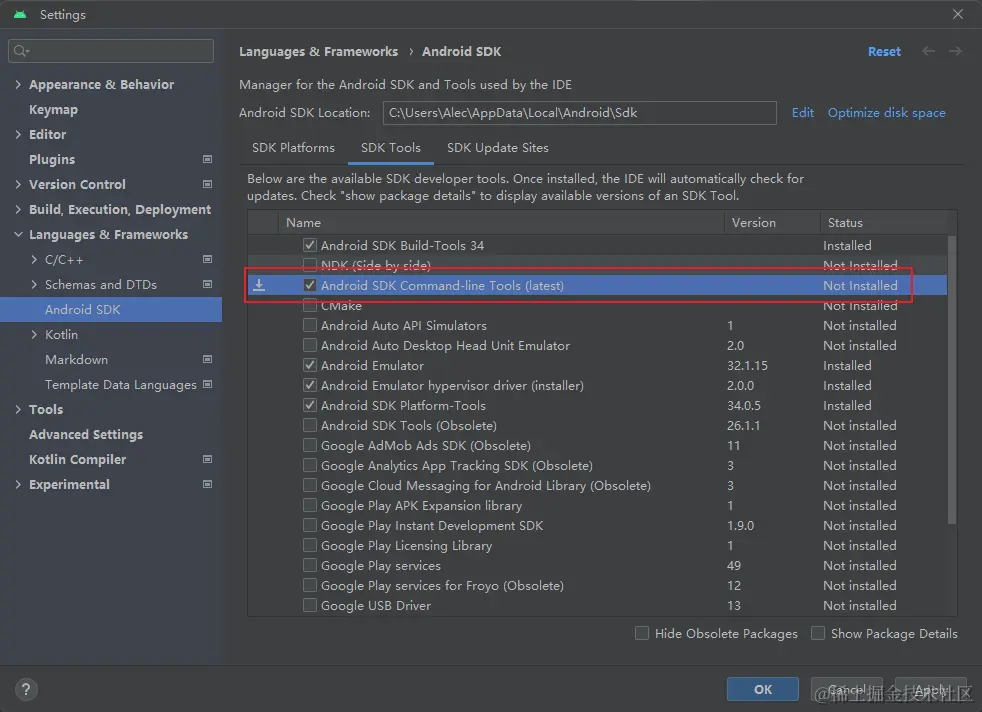This screenshot has height=712, width=982.
Task: Click the project-level icon next to Experimental
Action: point(207,484)
